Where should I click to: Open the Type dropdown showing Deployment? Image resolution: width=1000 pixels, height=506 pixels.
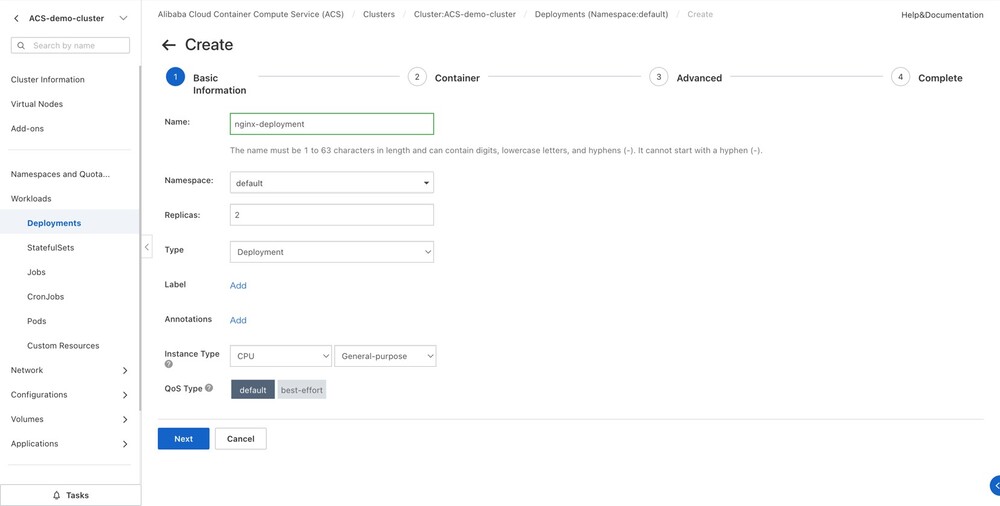331,252
